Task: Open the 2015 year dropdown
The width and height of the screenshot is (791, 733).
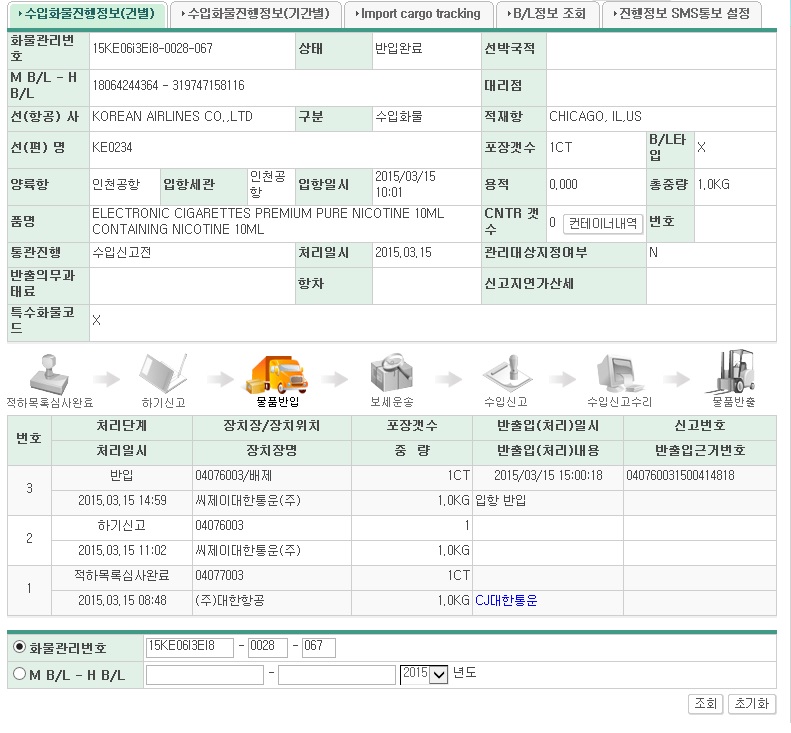Action: click(424, 674)
